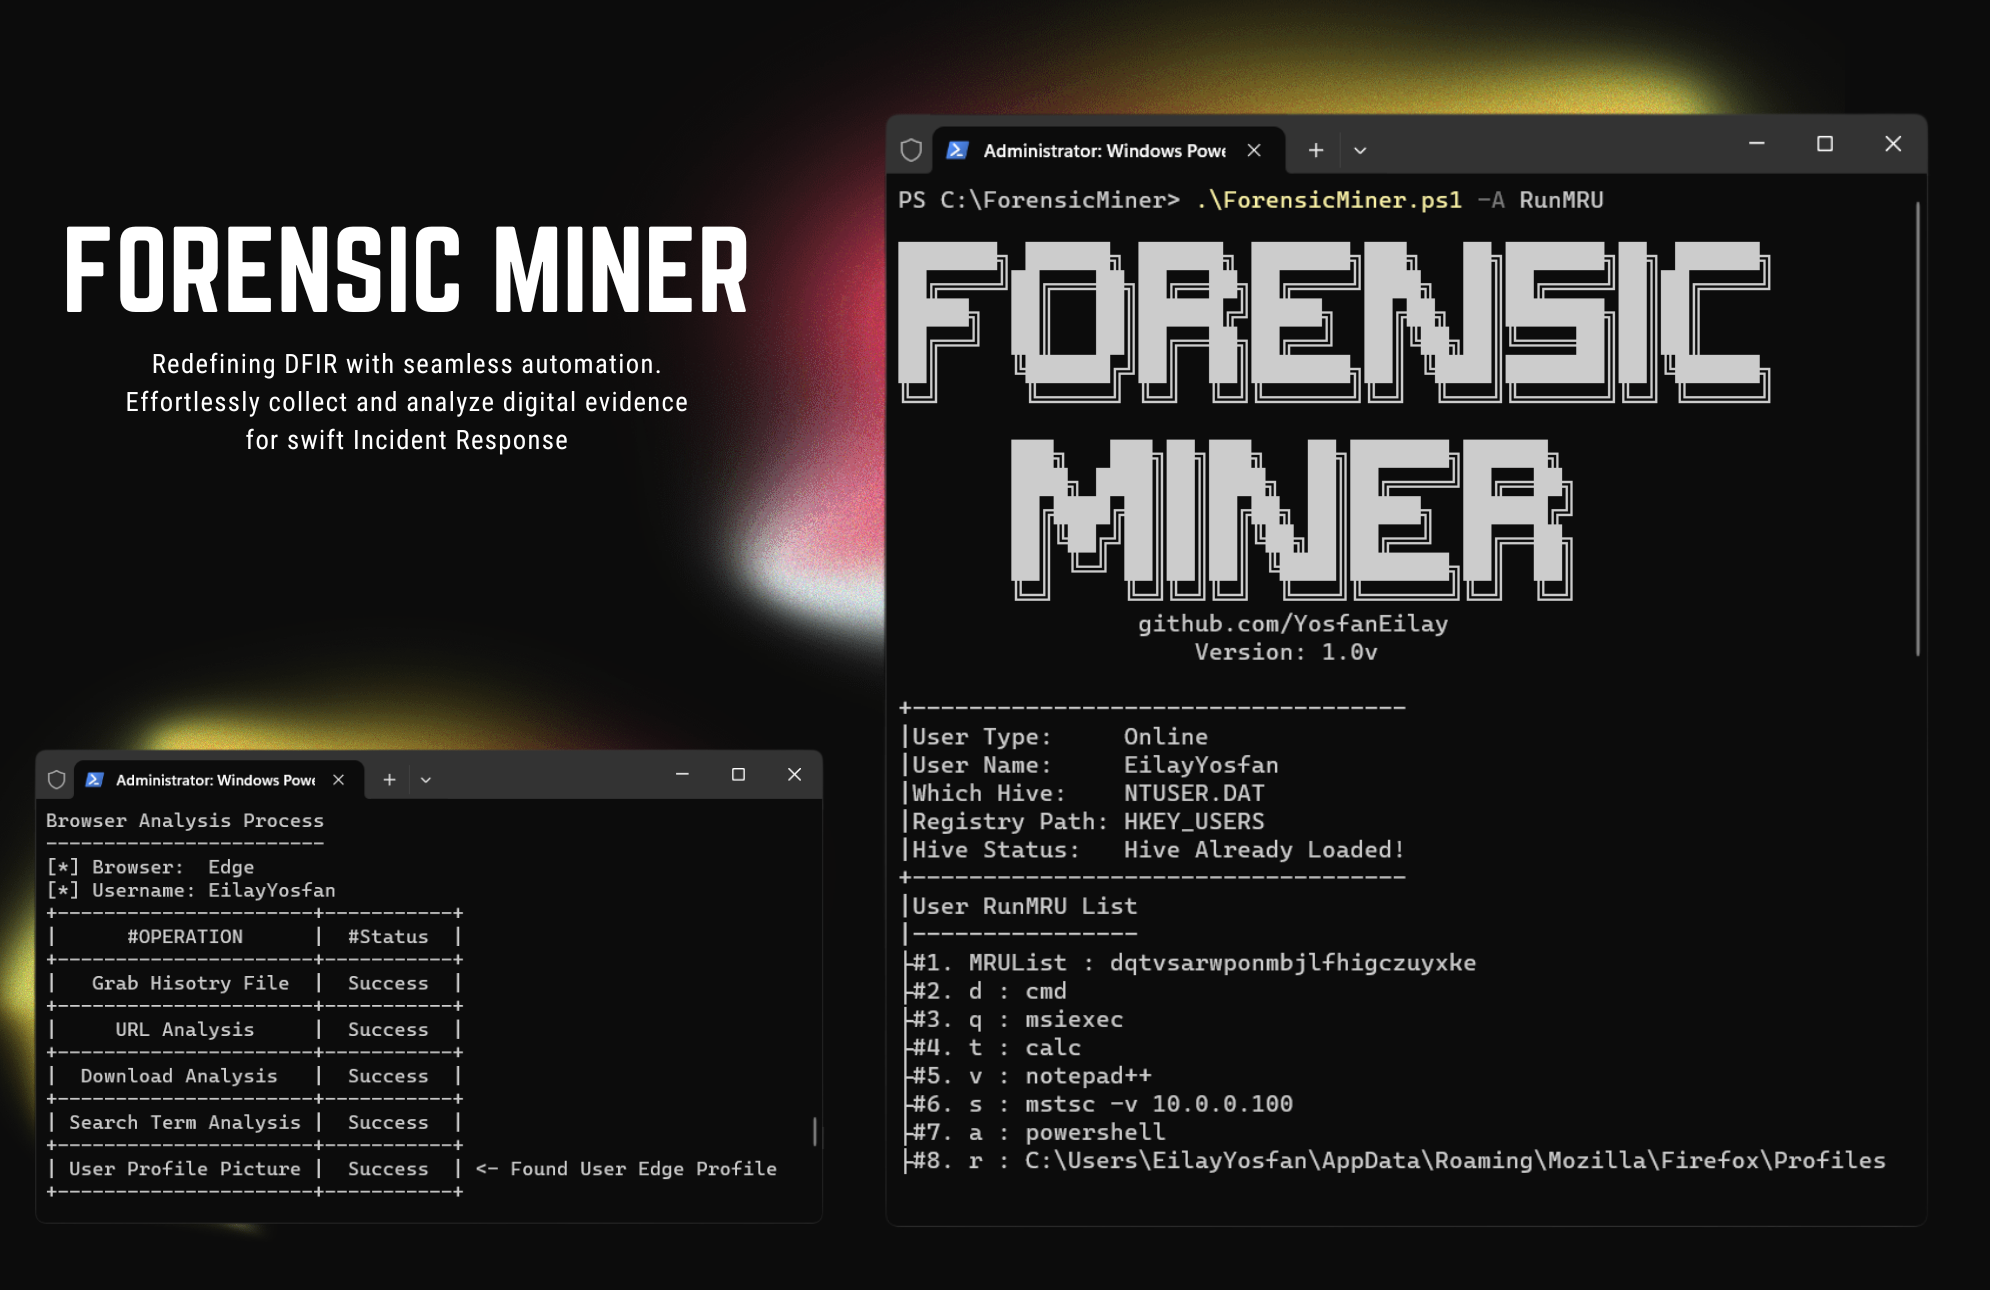The height and width of the screenshot is (1290, 1990).
Task: Click the Success status for User Profile Picture
Action: click(388, 1169)
